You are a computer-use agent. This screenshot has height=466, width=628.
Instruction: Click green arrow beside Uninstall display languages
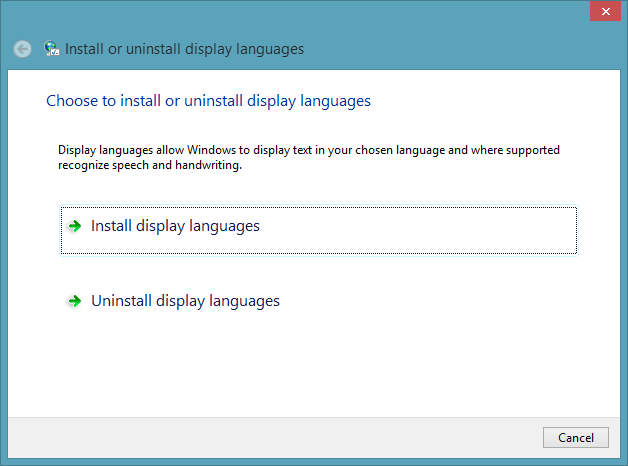tap(74, 301)
